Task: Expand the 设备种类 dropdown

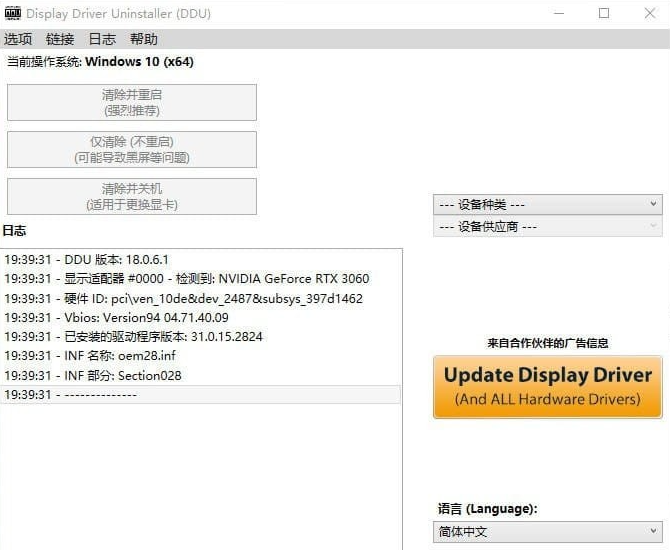Action: (x=547, y=205)
